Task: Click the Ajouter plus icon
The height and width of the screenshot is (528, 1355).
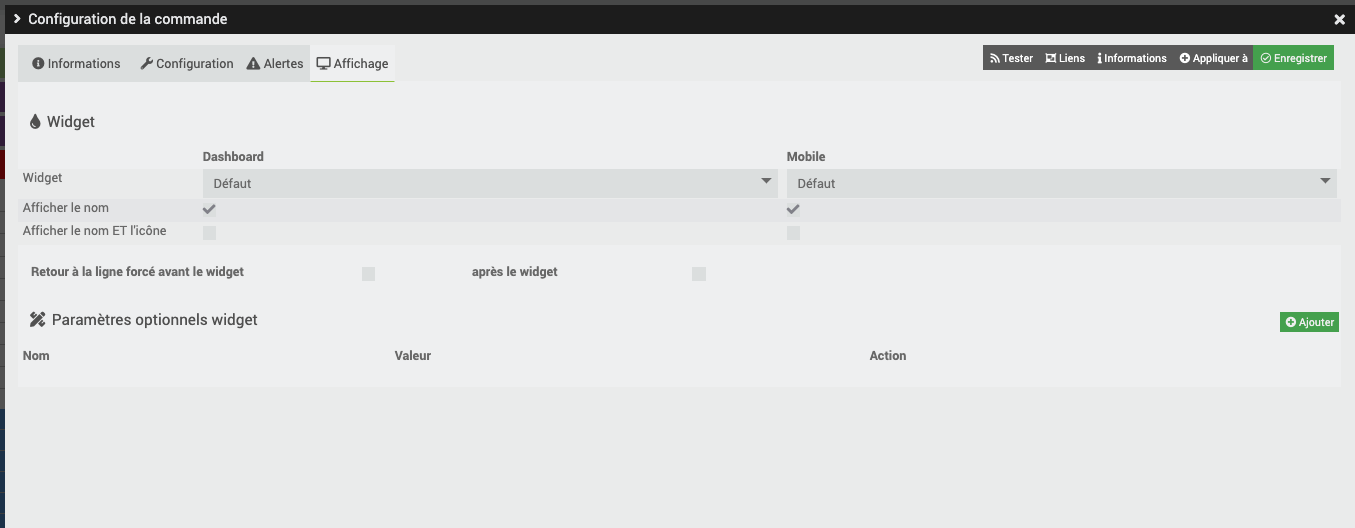Action: [1291, 322]
